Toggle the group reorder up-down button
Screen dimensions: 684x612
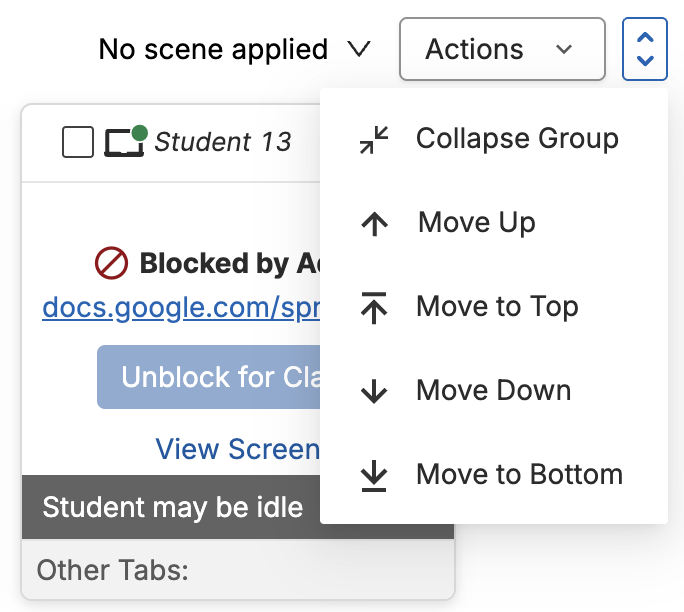pos(645,49)
